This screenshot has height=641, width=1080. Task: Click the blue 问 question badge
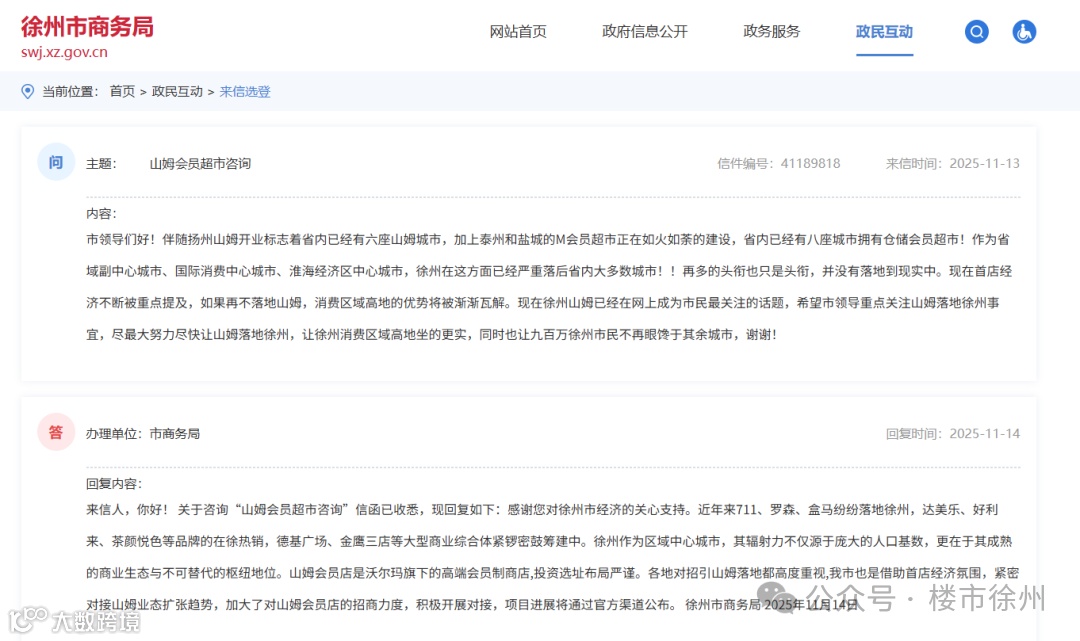(x=56, y=162)
